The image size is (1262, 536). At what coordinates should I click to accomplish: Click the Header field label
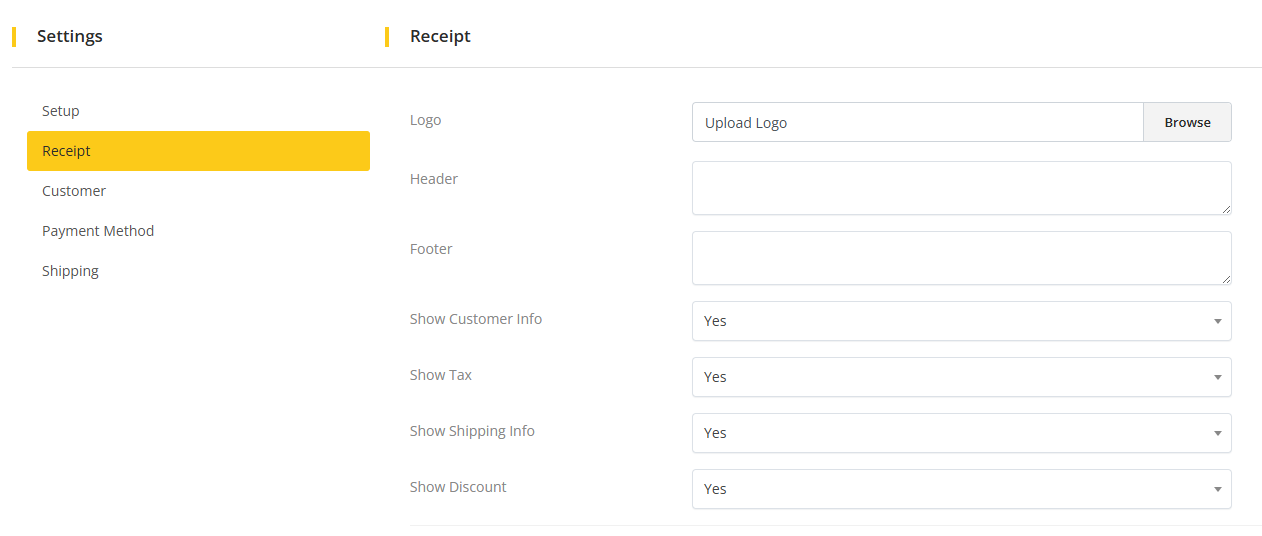point(434,179)
